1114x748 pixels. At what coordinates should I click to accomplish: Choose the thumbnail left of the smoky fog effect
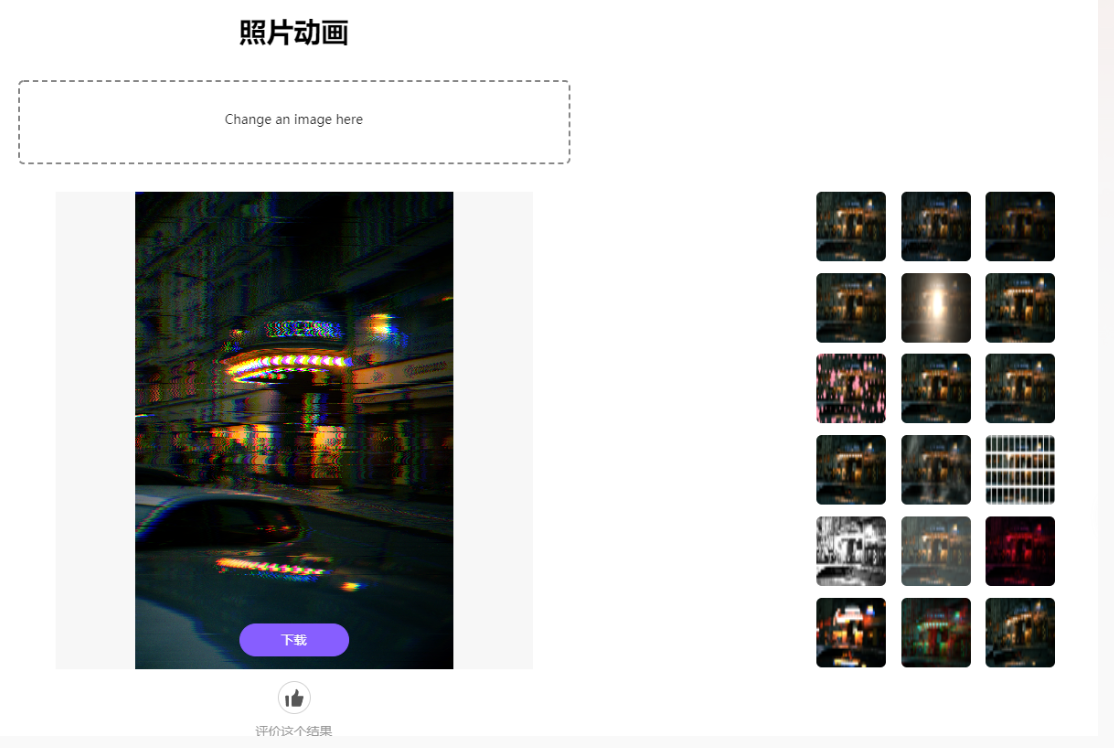pyautogui.click(x=850, y=470)
